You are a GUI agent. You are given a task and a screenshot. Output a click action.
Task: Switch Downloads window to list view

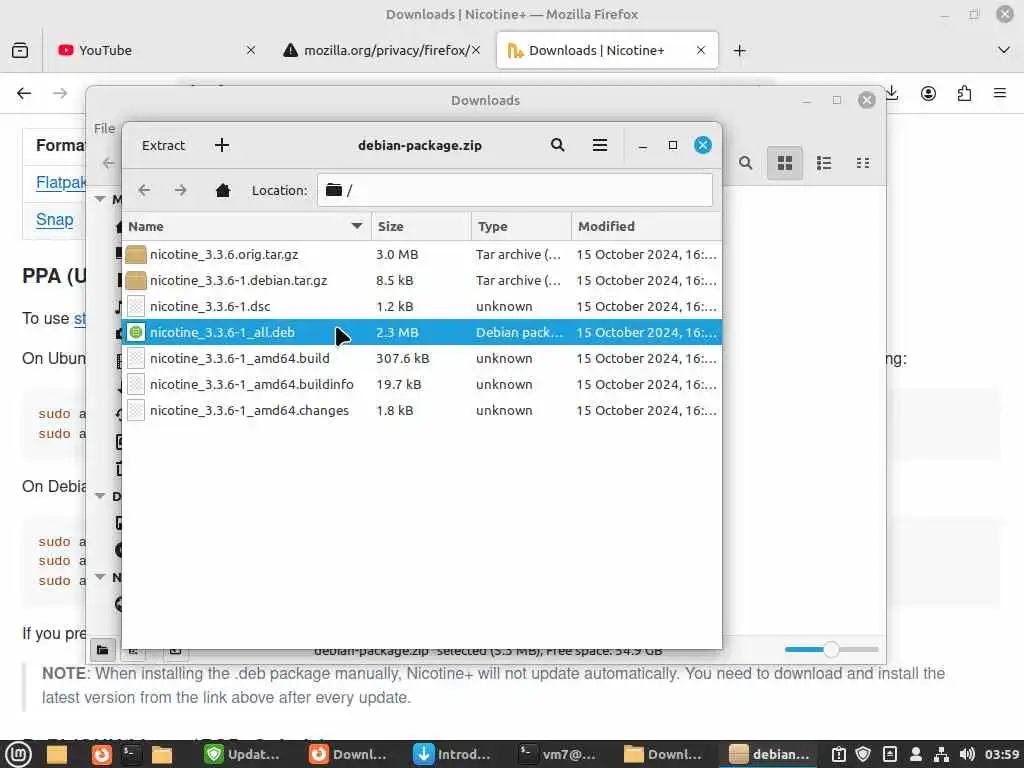824,163
